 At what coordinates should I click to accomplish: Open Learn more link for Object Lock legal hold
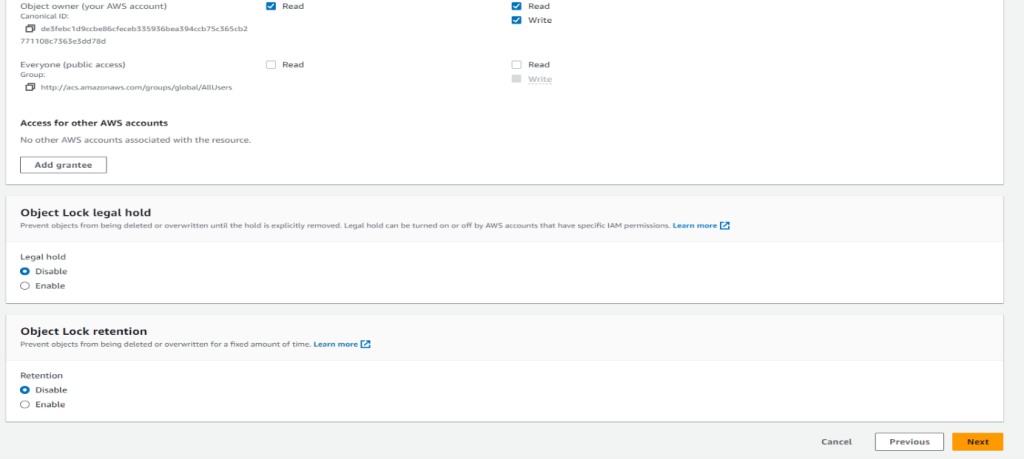pyautogui.click(x=694, y=226)
